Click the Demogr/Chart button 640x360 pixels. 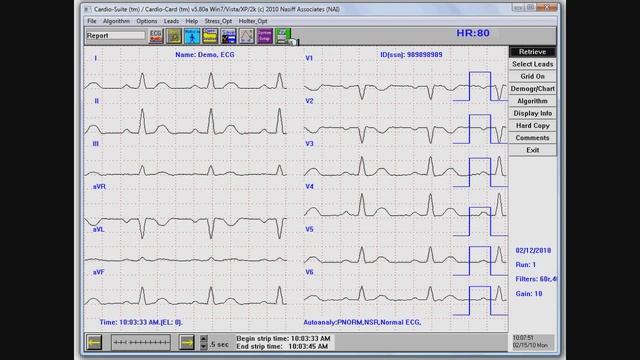(x=533, y=89)
